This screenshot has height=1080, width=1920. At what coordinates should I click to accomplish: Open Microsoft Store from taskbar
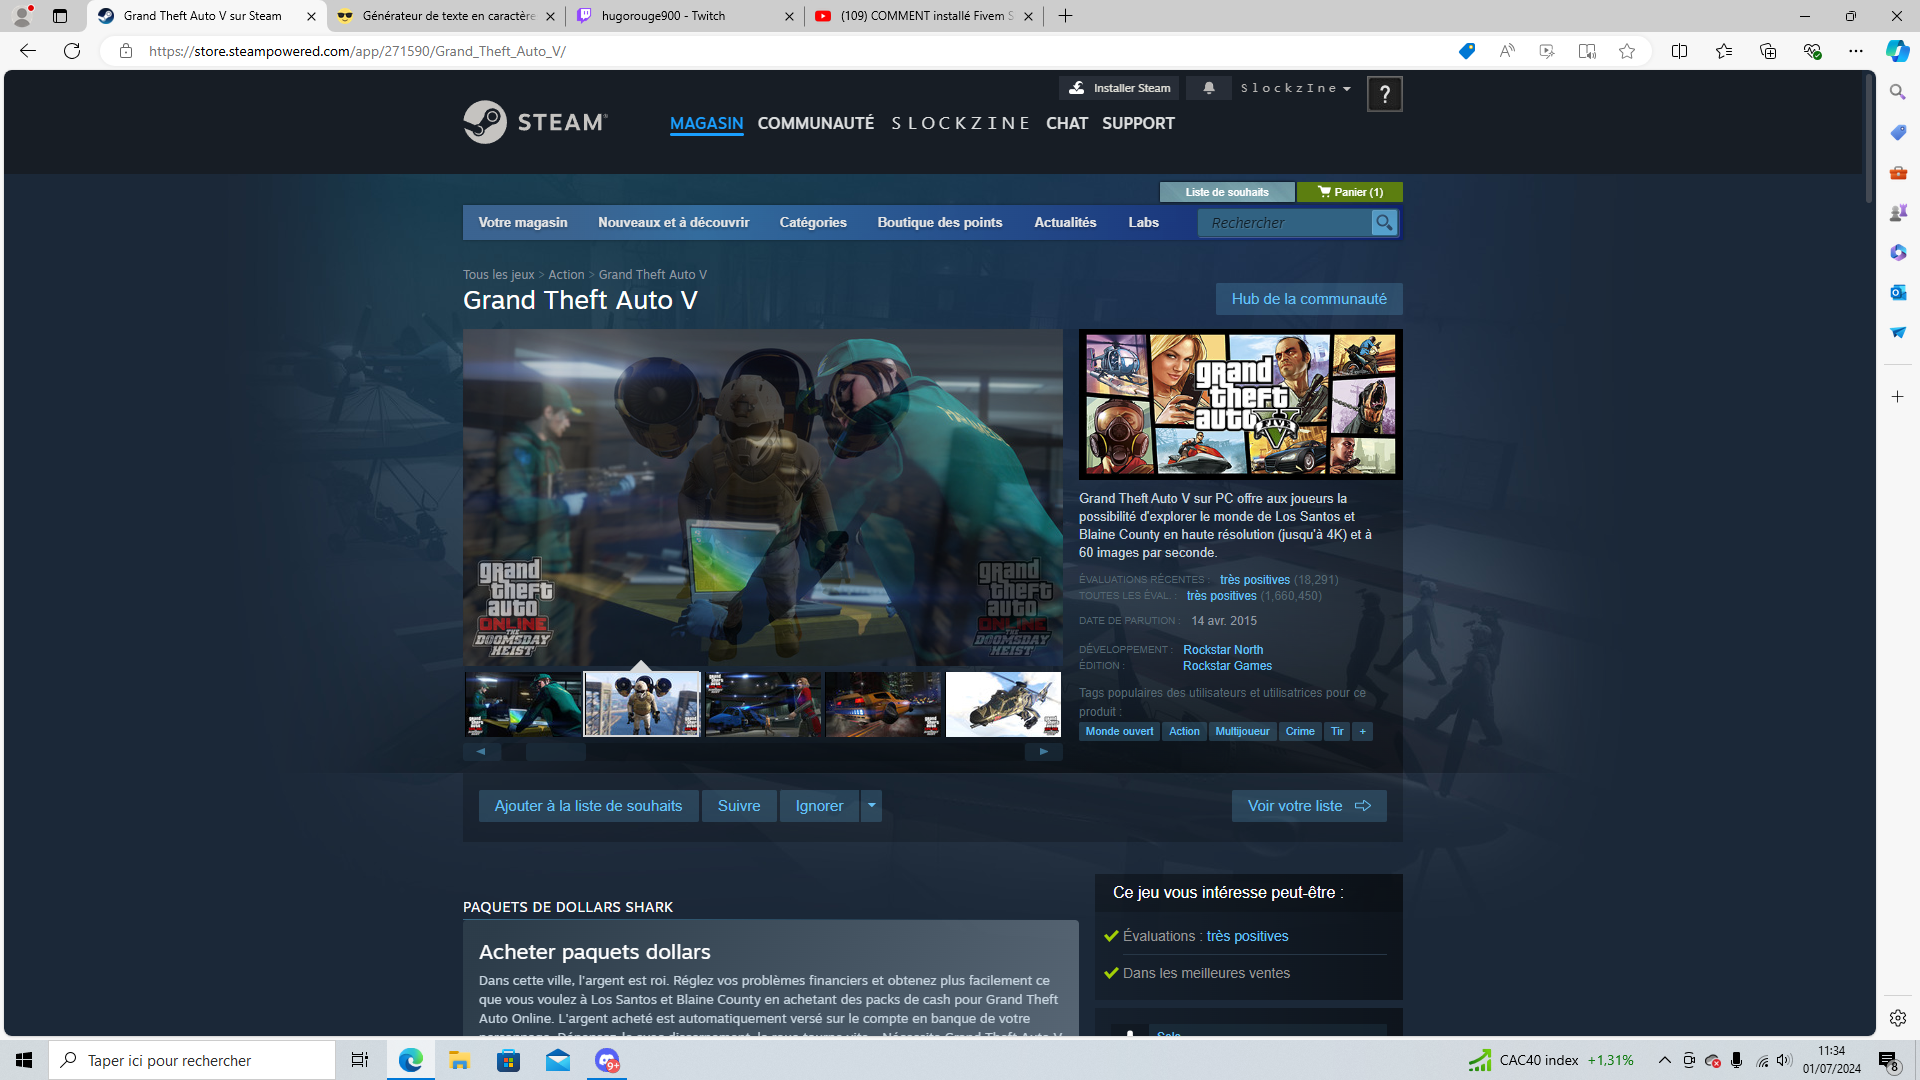point(508,1060)
